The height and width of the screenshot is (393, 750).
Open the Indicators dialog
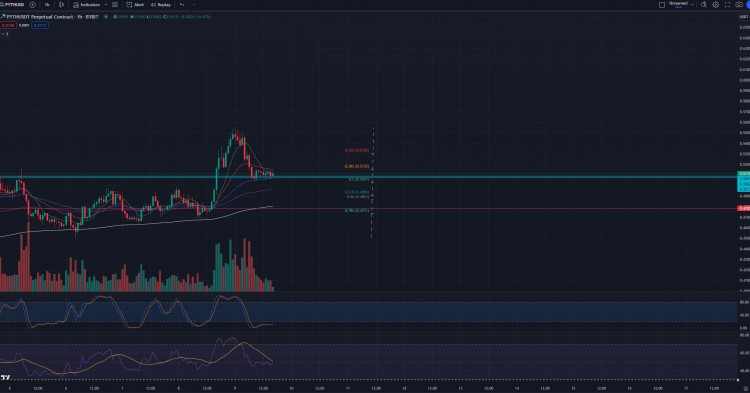point(87,4)
